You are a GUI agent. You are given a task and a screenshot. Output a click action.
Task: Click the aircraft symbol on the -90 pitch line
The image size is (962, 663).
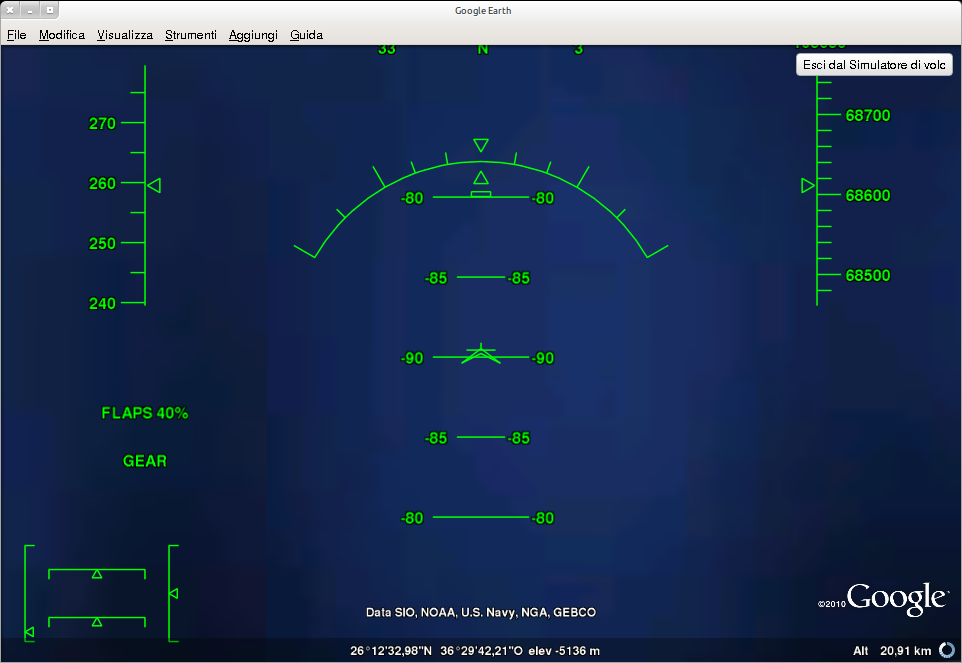(481, 355)
